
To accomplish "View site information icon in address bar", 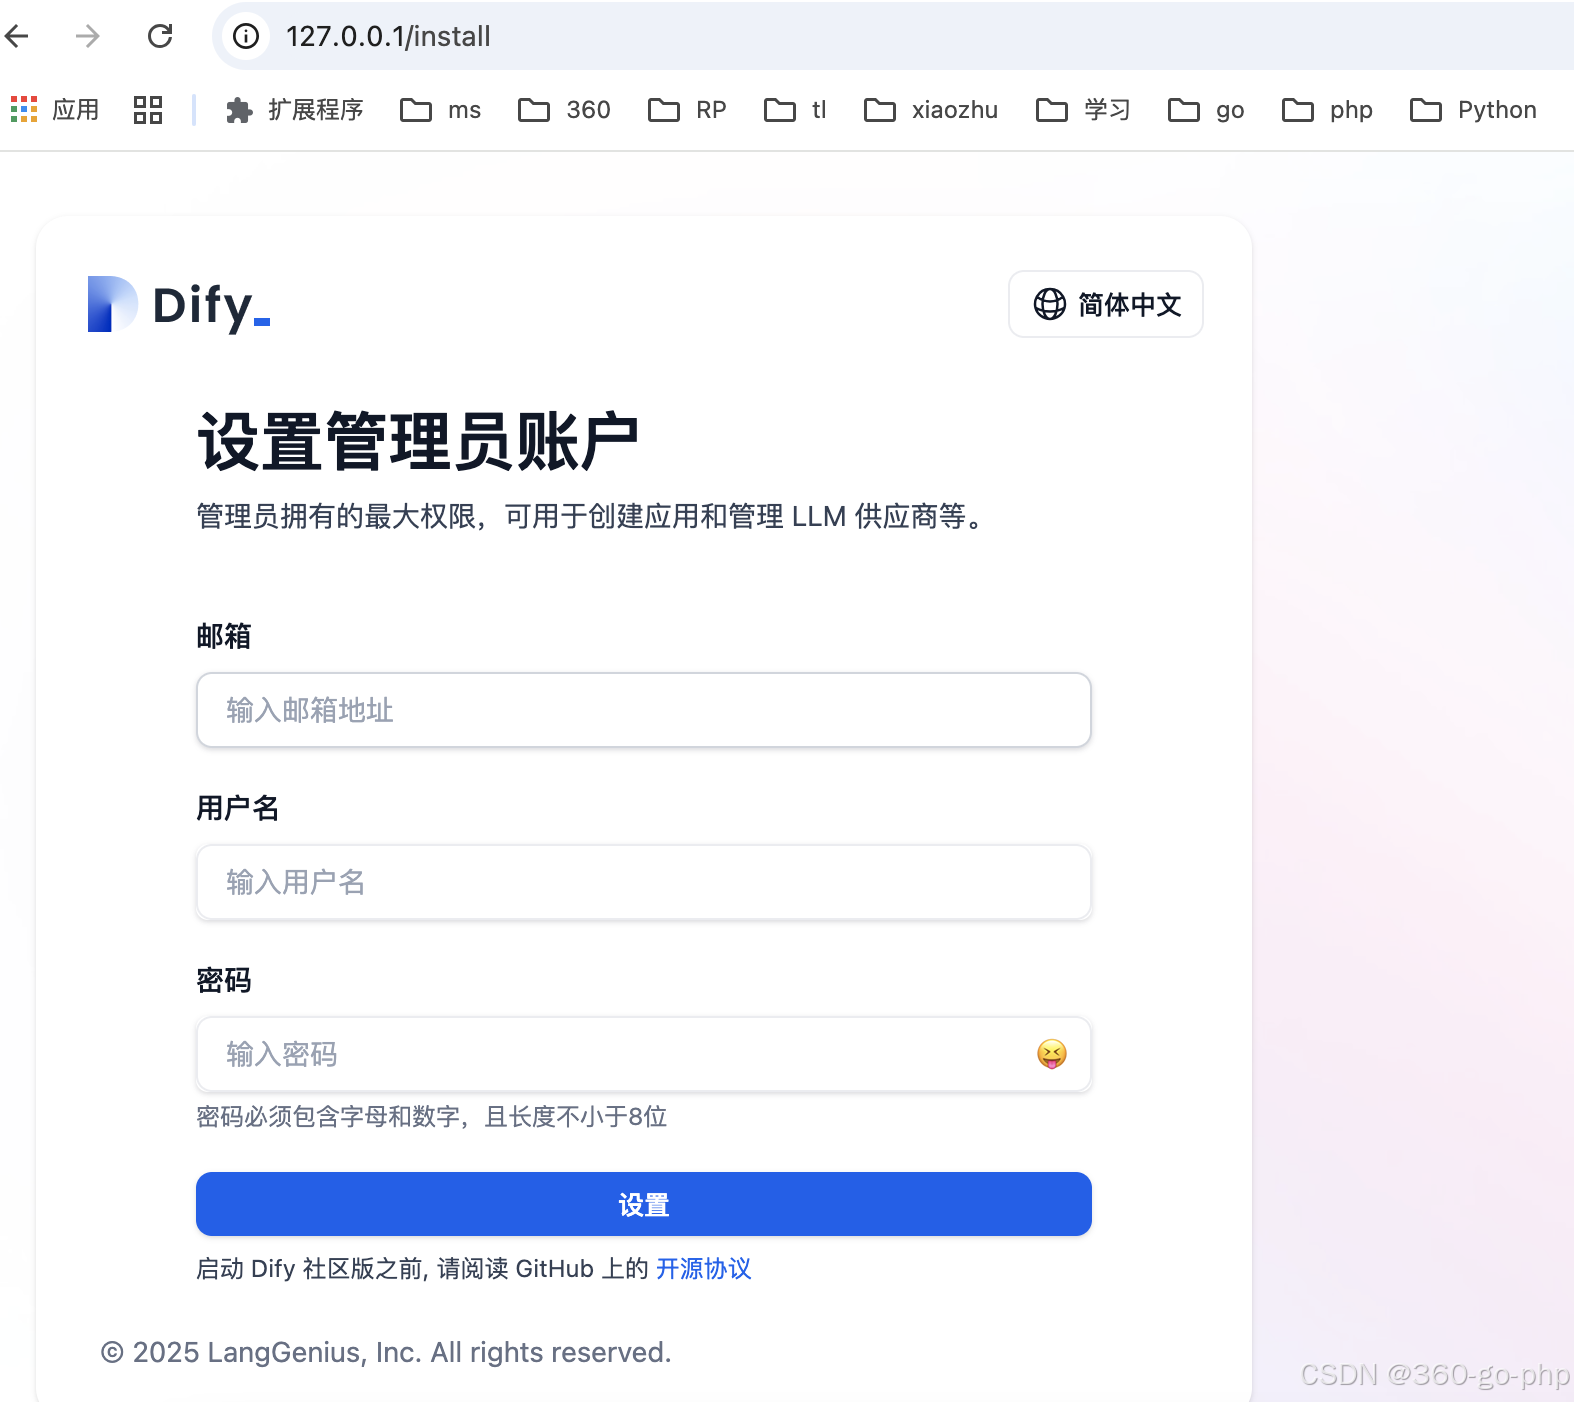I will (x=246, y=37).
